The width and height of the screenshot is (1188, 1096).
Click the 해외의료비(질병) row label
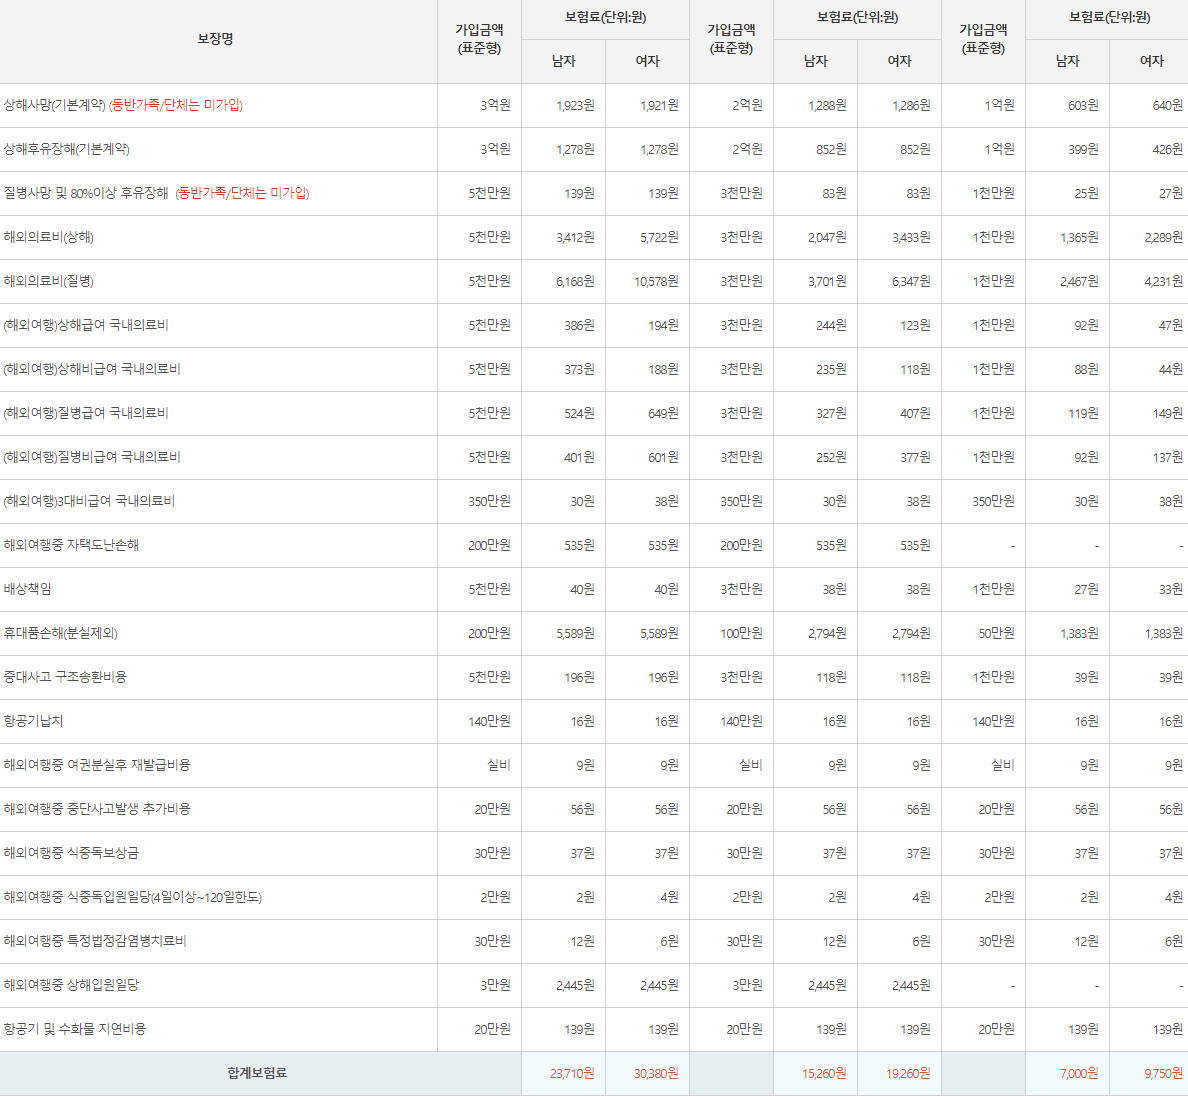48,281
